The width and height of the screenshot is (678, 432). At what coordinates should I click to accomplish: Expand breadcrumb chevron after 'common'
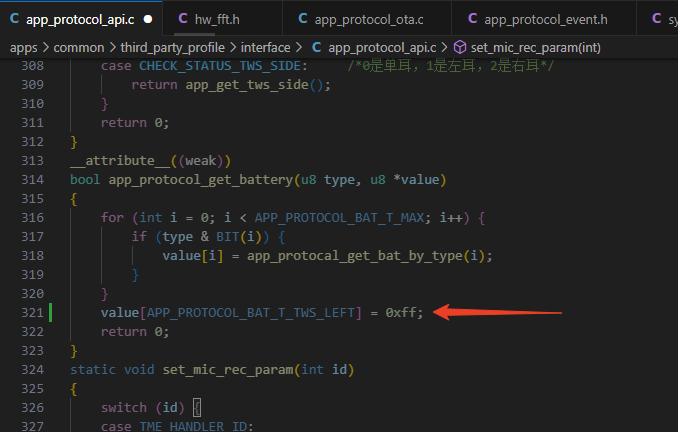[x=112, y=48]
